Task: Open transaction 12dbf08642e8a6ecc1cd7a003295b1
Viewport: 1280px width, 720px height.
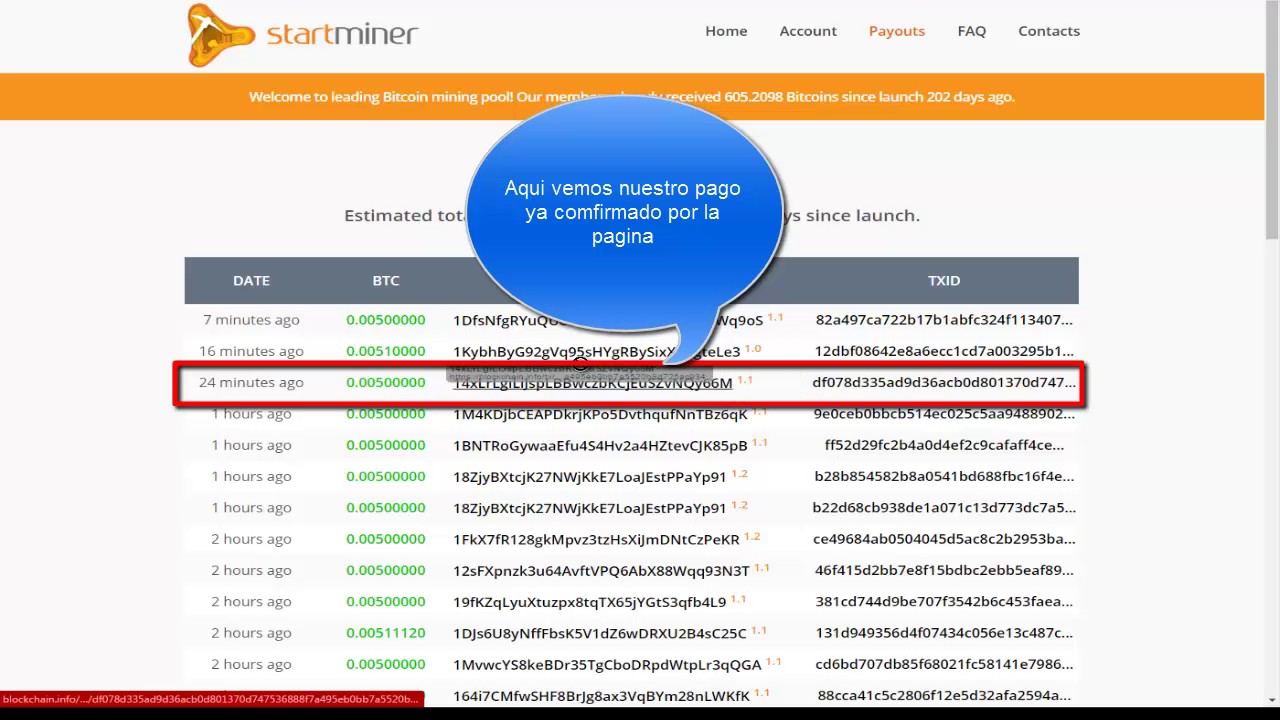Action: click(x=944, y=351)
